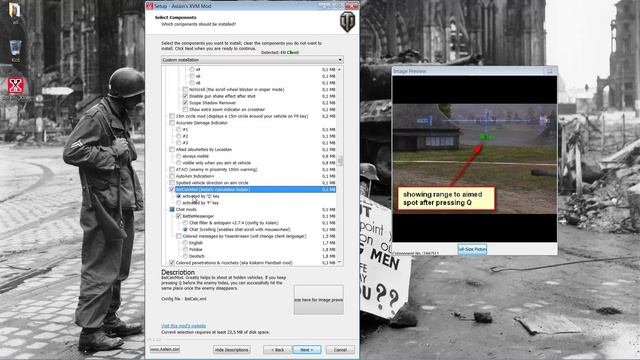The width and height of the screenshot is (640, 360).
Task: Cancel the setup wizard
Action: [x=340, y=350]
